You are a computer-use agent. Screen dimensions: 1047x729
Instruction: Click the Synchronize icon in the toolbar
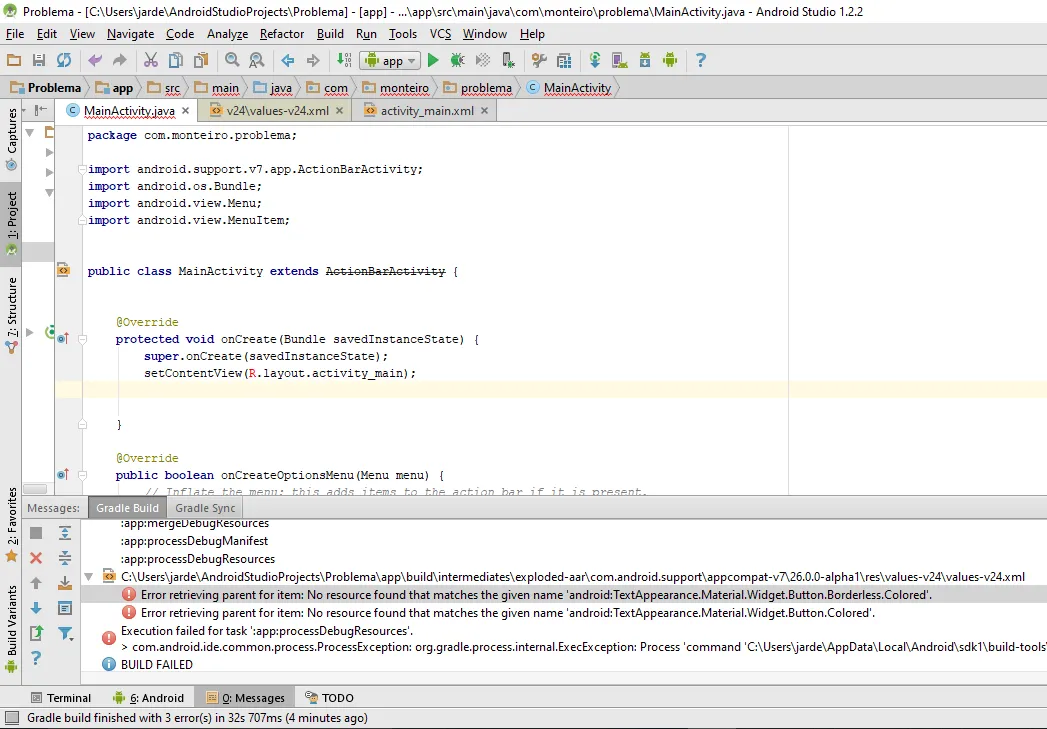64,61
